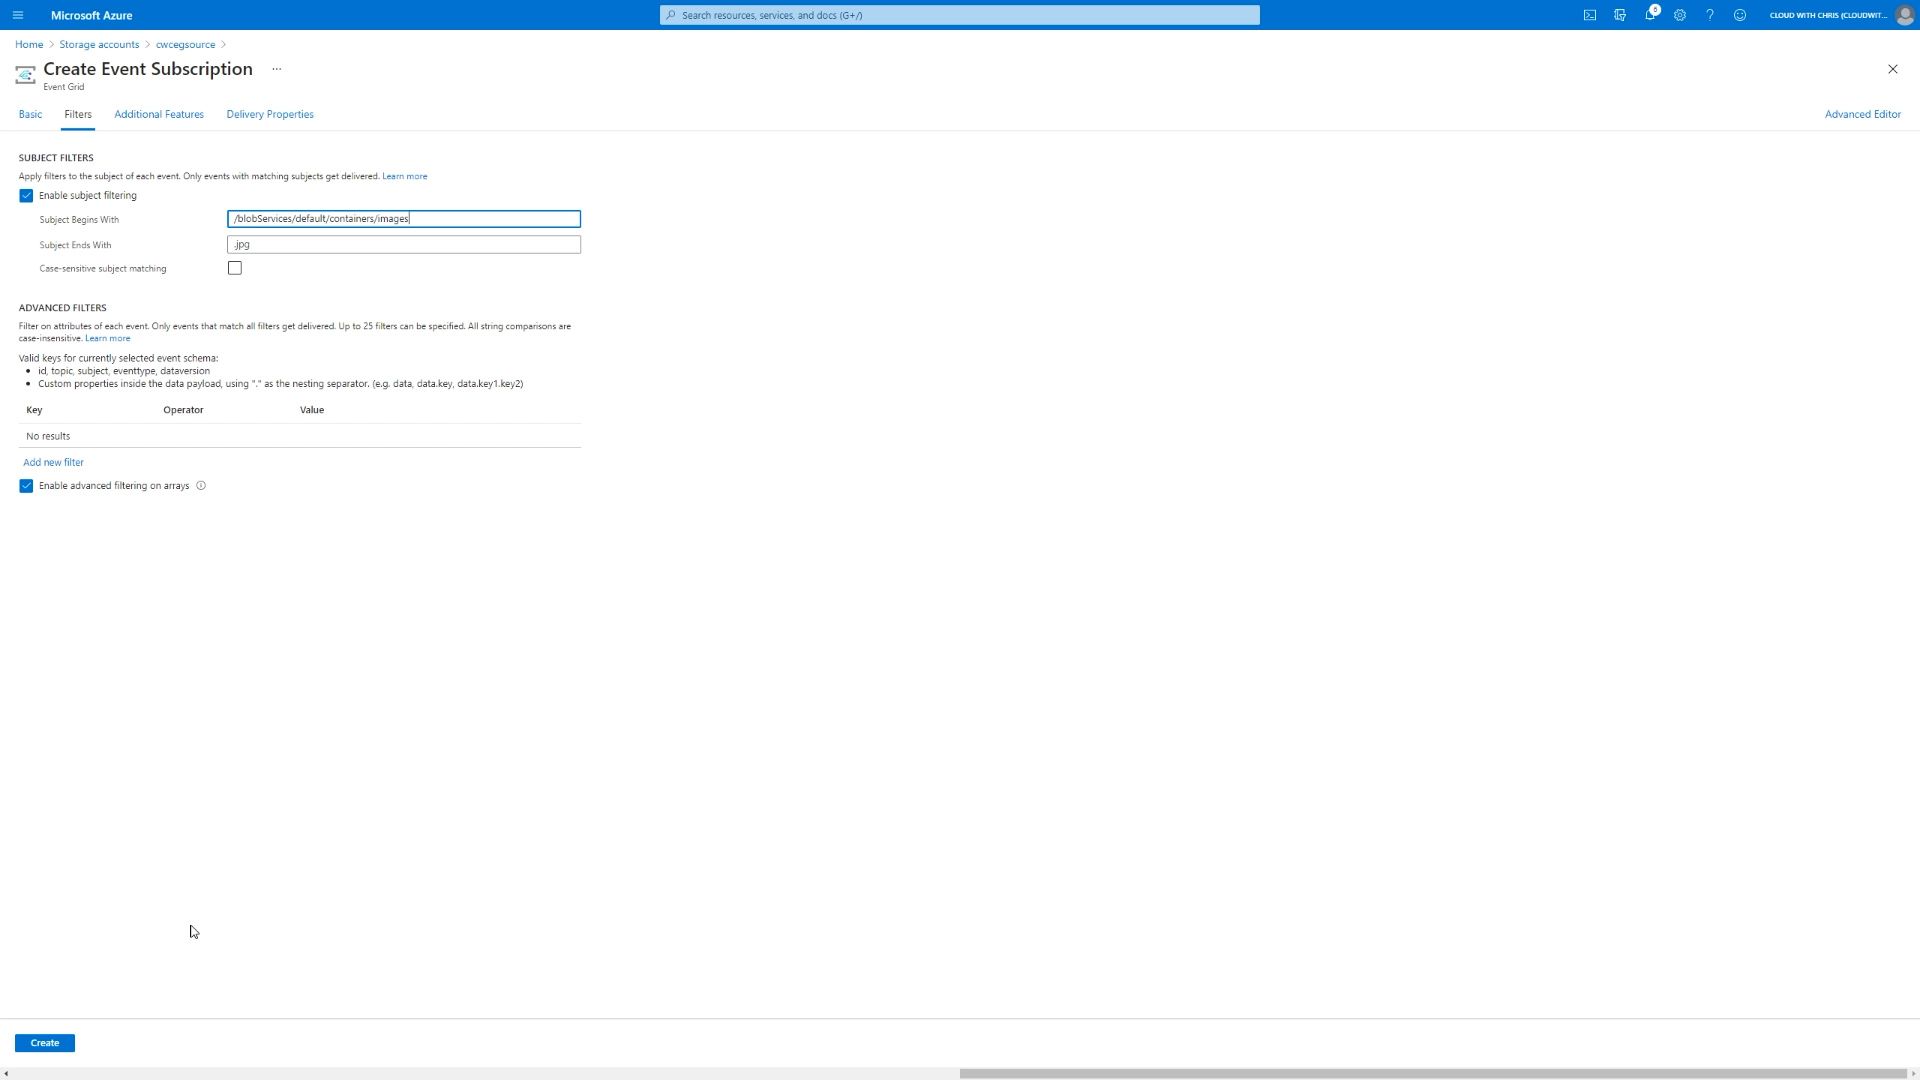Viewport: 1920px width, 1080px height.
Task: Open portal settings gear
Action: click(x=1680, y=15)
